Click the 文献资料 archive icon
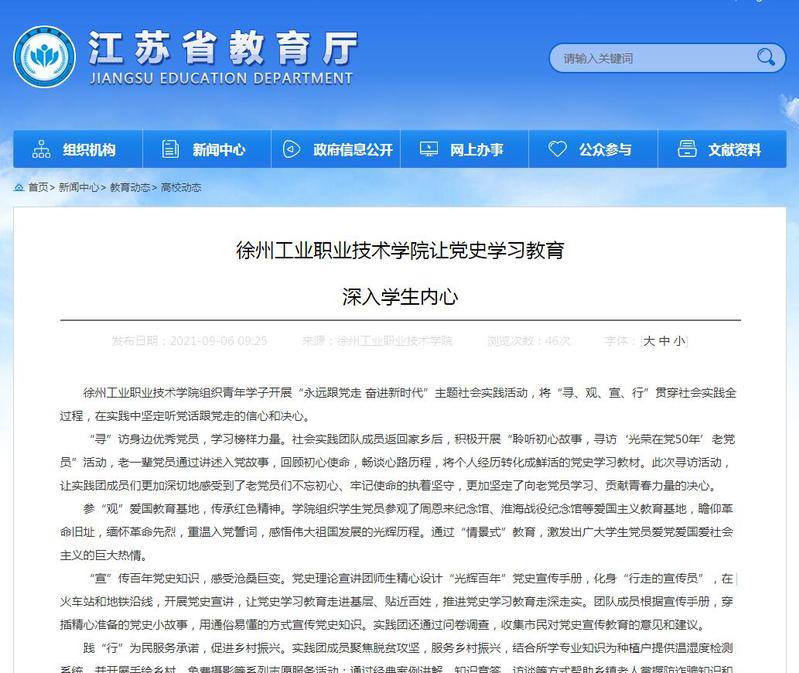 click(x=687, y=150)
